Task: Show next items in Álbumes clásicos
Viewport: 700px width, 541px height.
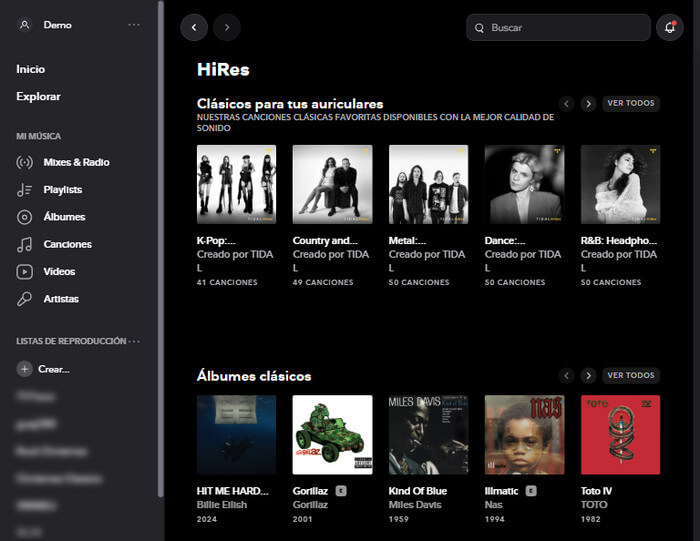Action: (588, 376)
